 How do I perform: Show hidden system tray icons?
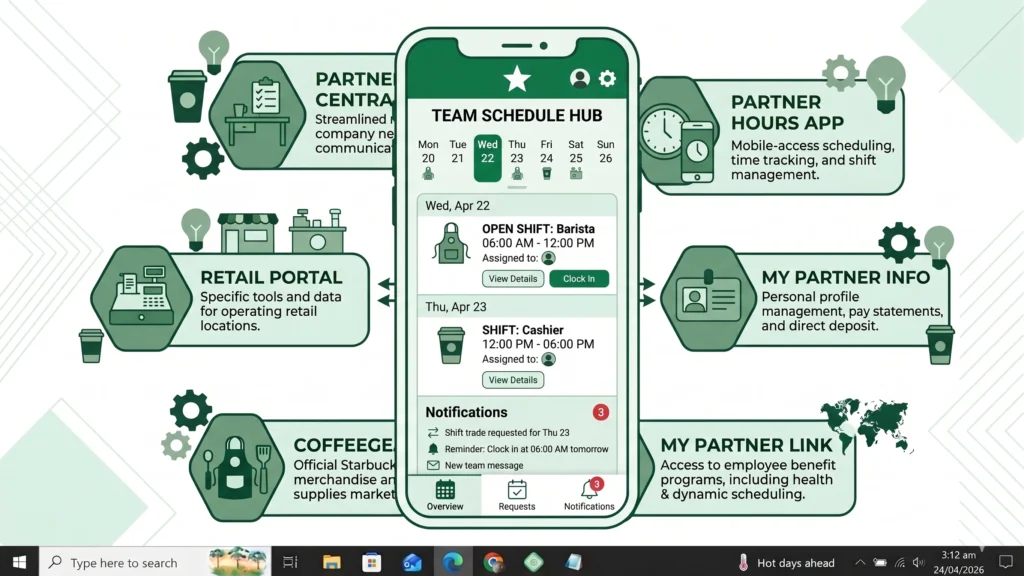click(x=860, y=562)
